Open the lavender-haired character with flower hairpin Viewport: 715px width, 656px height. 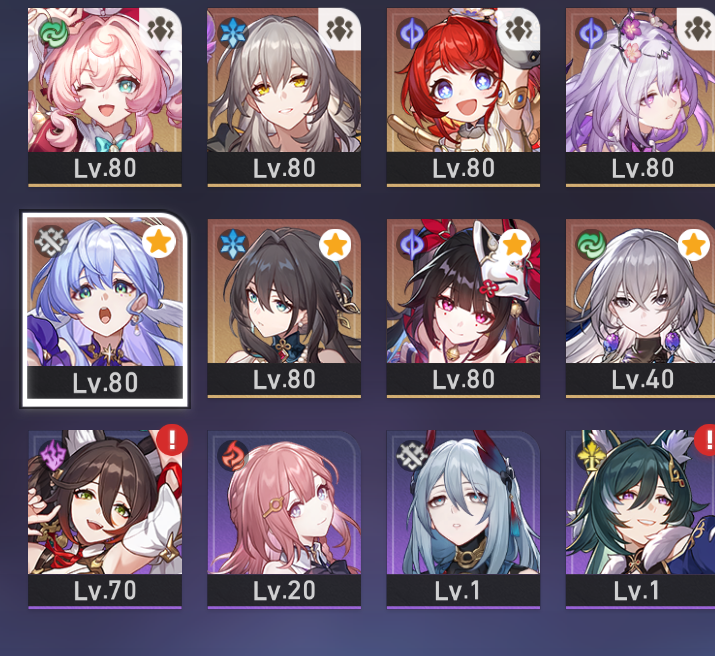(640, 97)
